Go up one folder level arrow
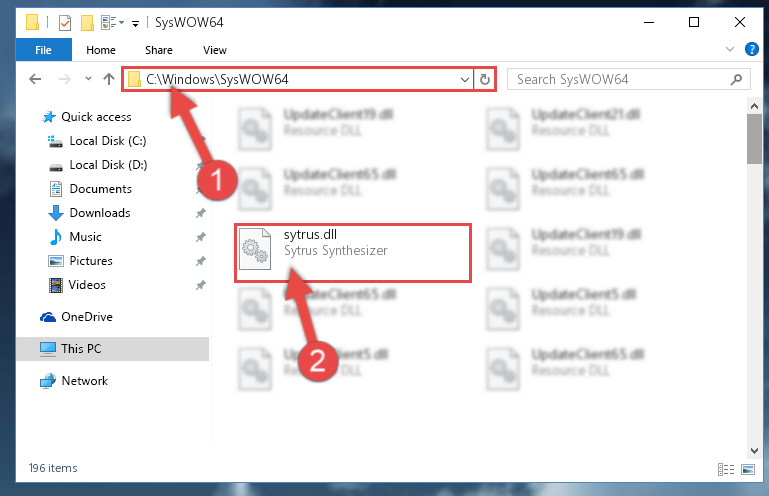 (x=109, y=79)
